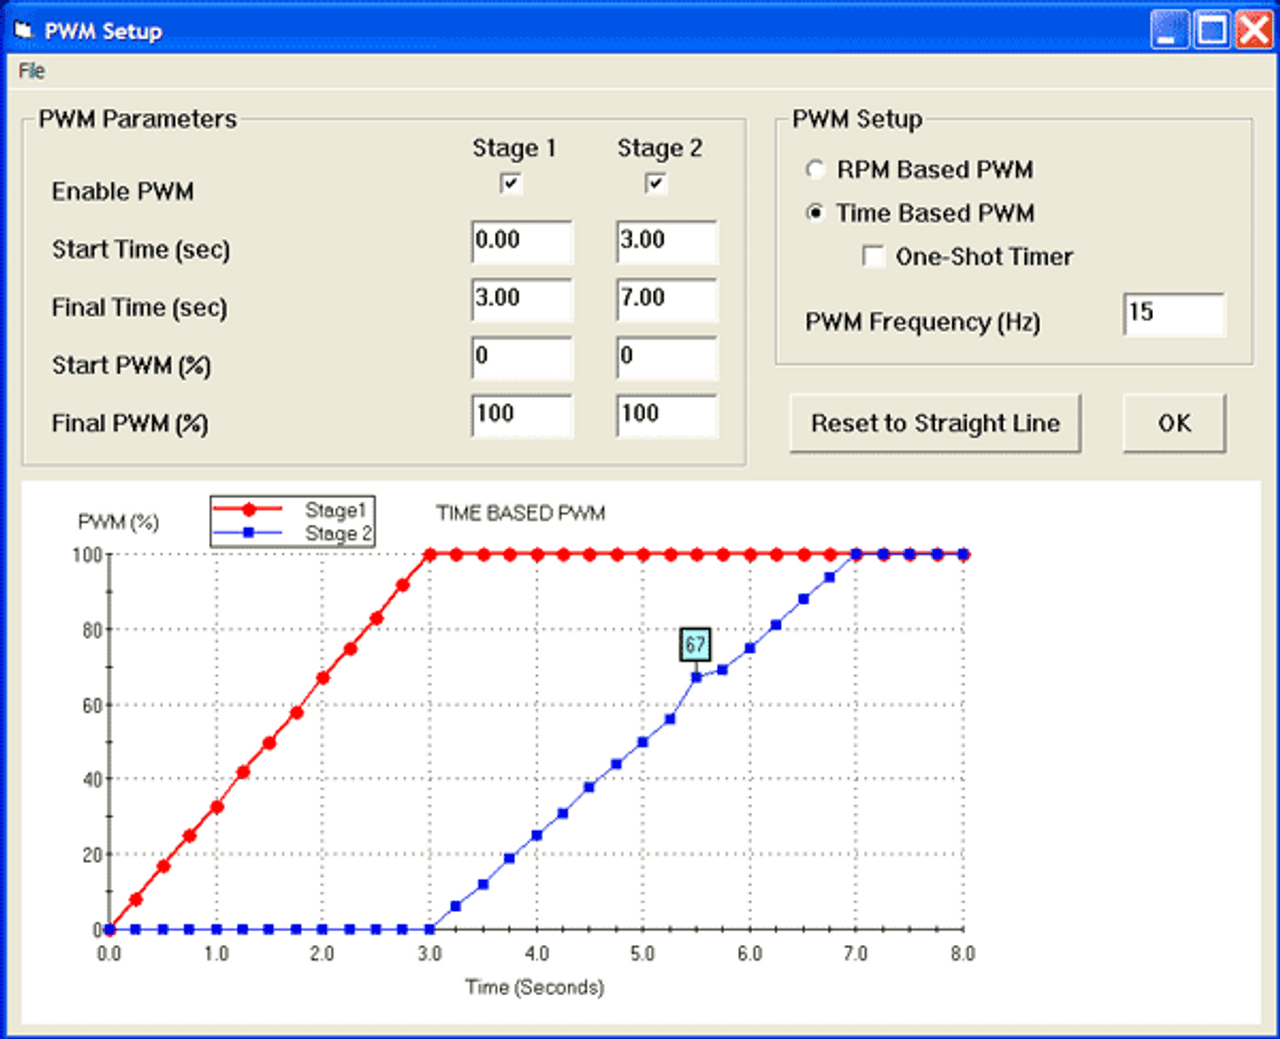Click Reset to Straight Line button

click(935, 424)
